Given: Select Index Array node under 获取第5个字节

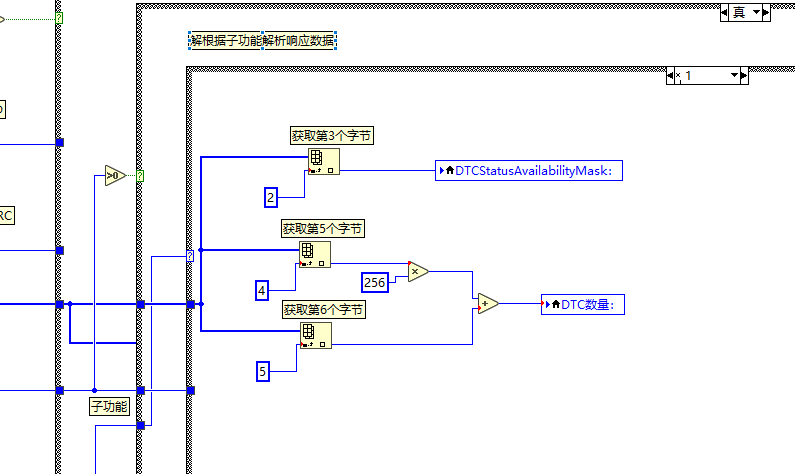Looking at the screenshot, I should pos(315,254).
